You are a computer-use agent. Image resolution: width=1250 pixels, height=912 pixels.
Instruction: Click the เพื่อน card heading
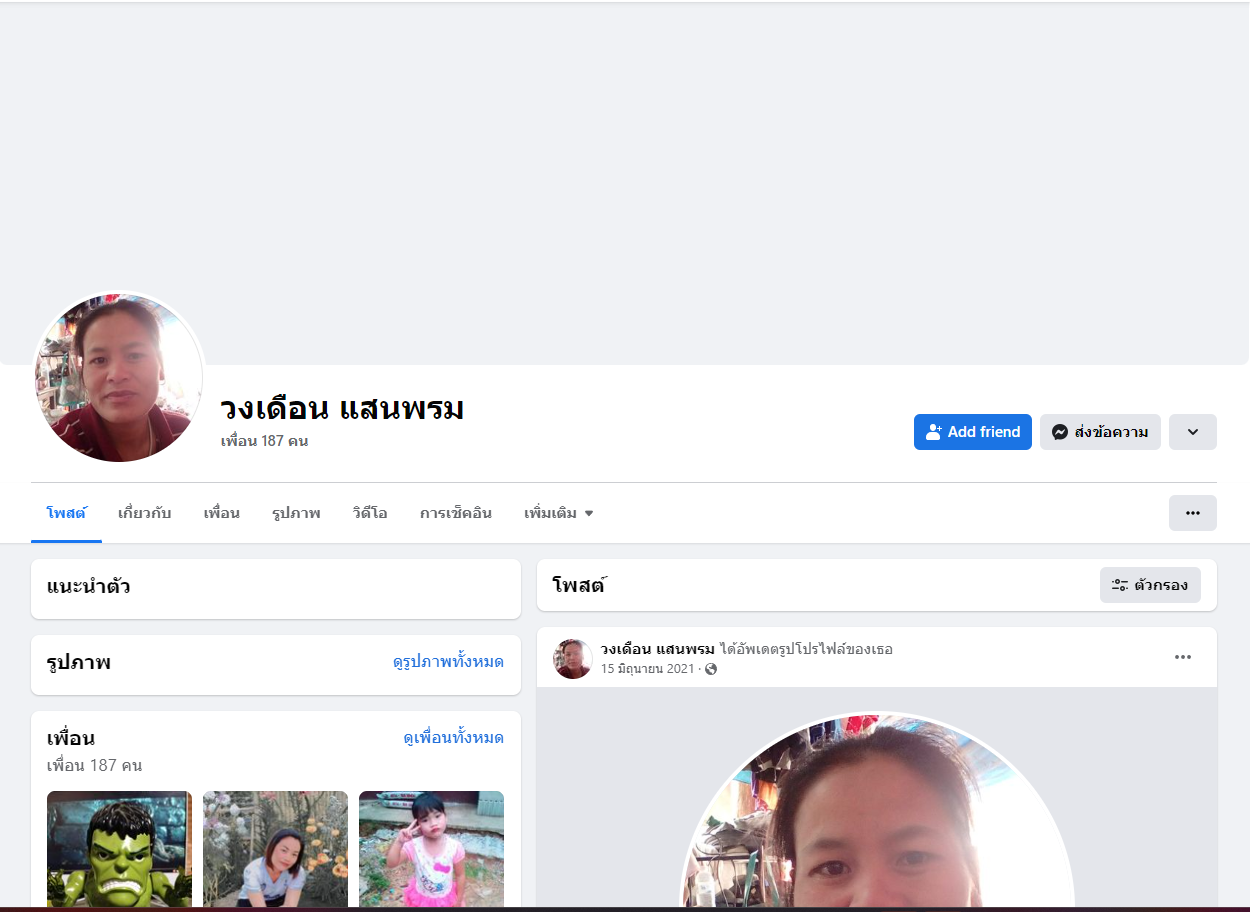pyautogui.click(x=71, y=738)
